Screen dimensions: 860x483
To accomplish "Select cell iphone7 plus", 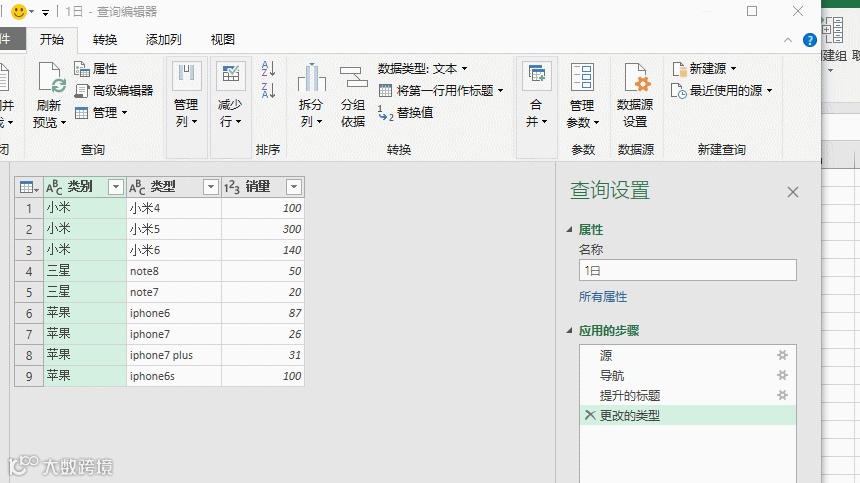I will coord(174,355).
